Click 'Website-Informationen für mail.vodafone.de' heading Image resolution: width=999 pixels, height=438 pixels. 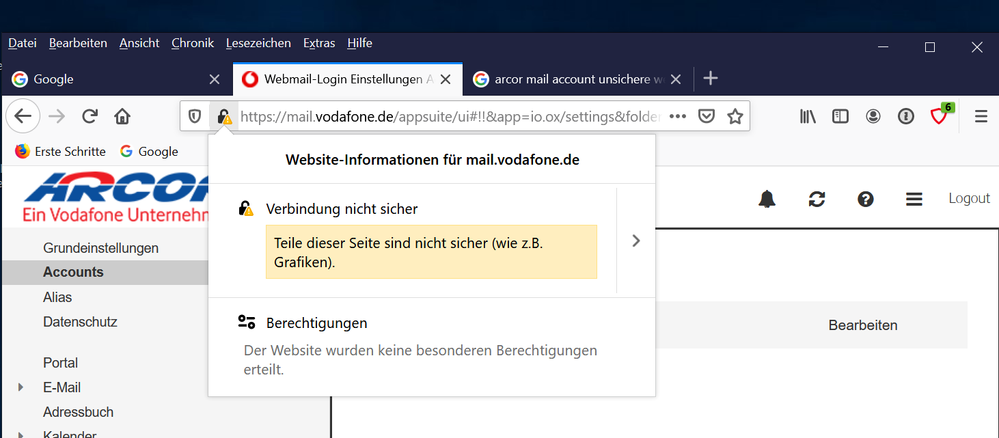click(x=432, y=160)
